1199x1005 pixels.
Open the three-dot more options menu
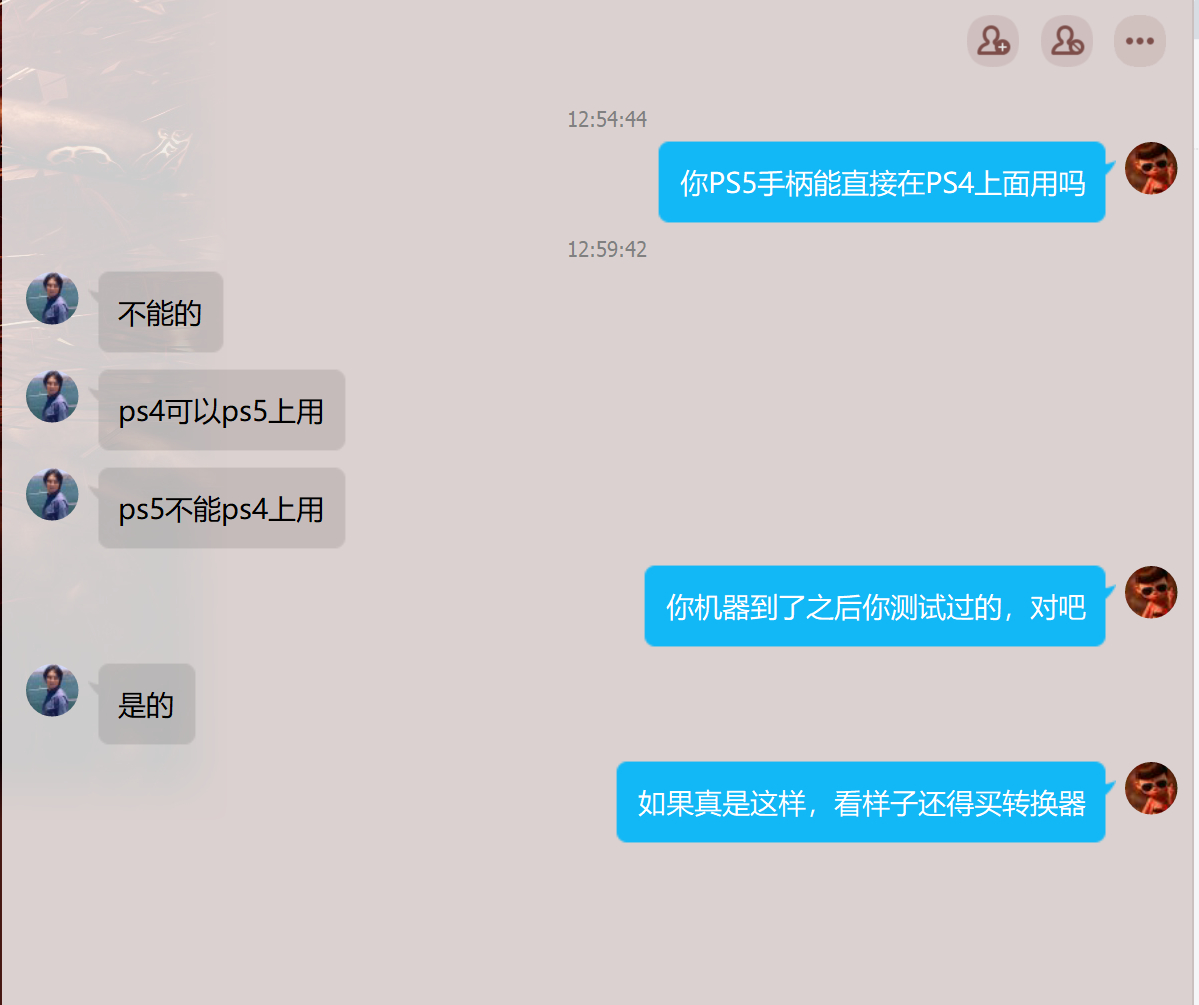tap(1139, 41)
